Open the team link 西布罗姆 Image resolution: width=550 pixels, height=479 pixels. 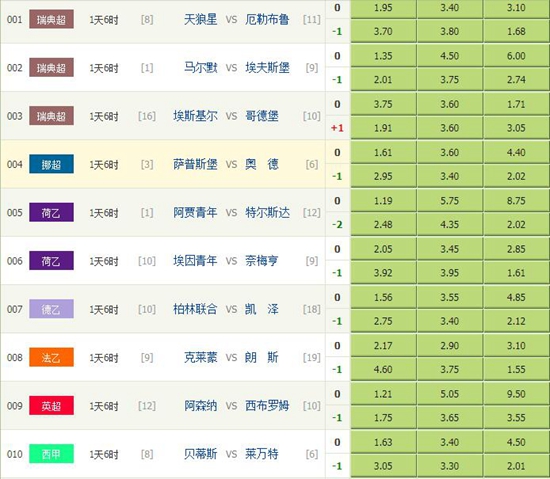[267, 406]
